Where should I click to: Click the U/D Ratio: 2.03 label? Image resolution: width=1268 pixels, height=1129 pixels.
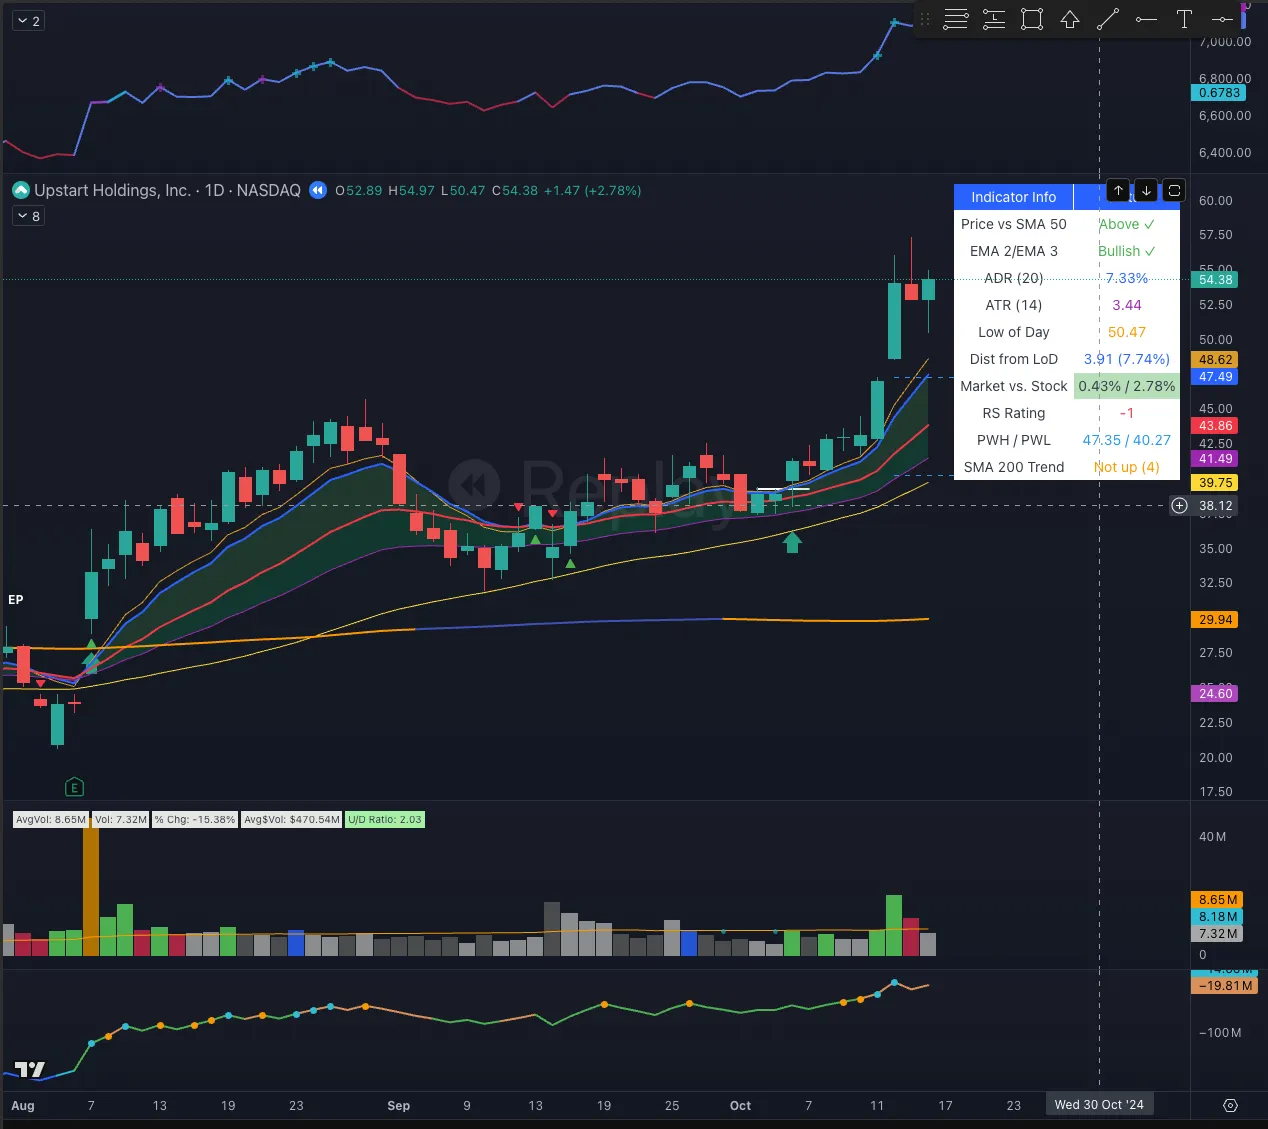tap(385, 820)
